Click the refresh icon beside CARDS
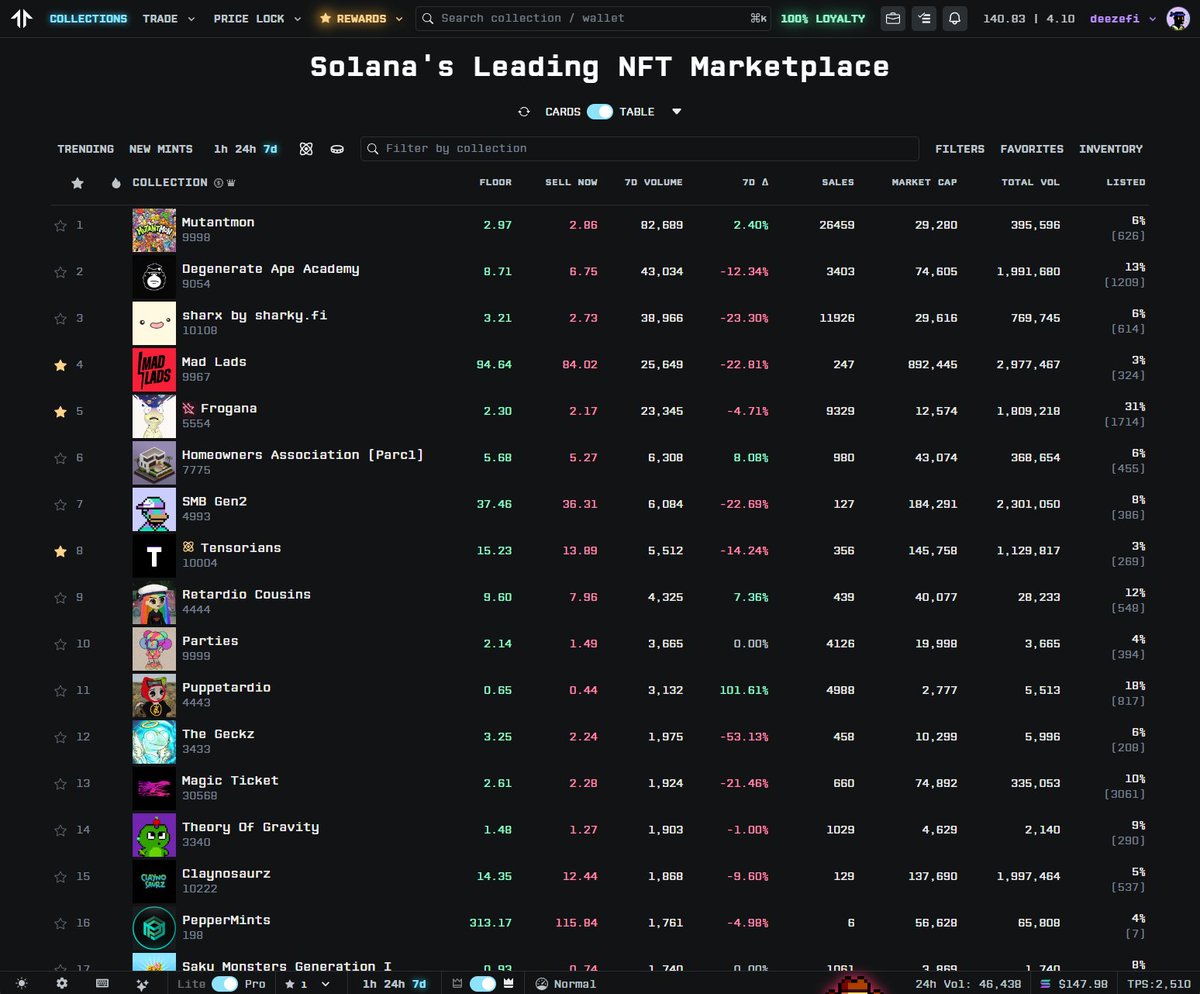The height and width of the screenshot is (994, 1200). (524, 112)
